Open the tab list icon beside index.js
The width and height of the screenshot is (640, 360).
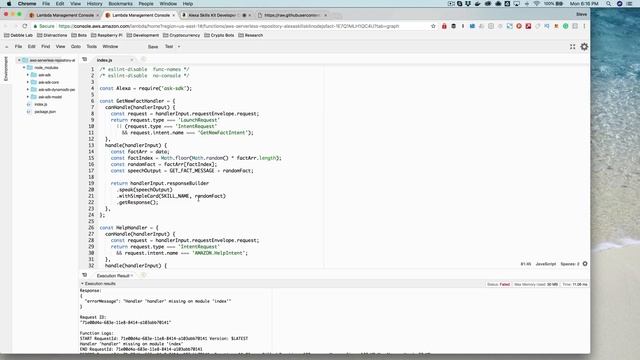pos(84,60)
